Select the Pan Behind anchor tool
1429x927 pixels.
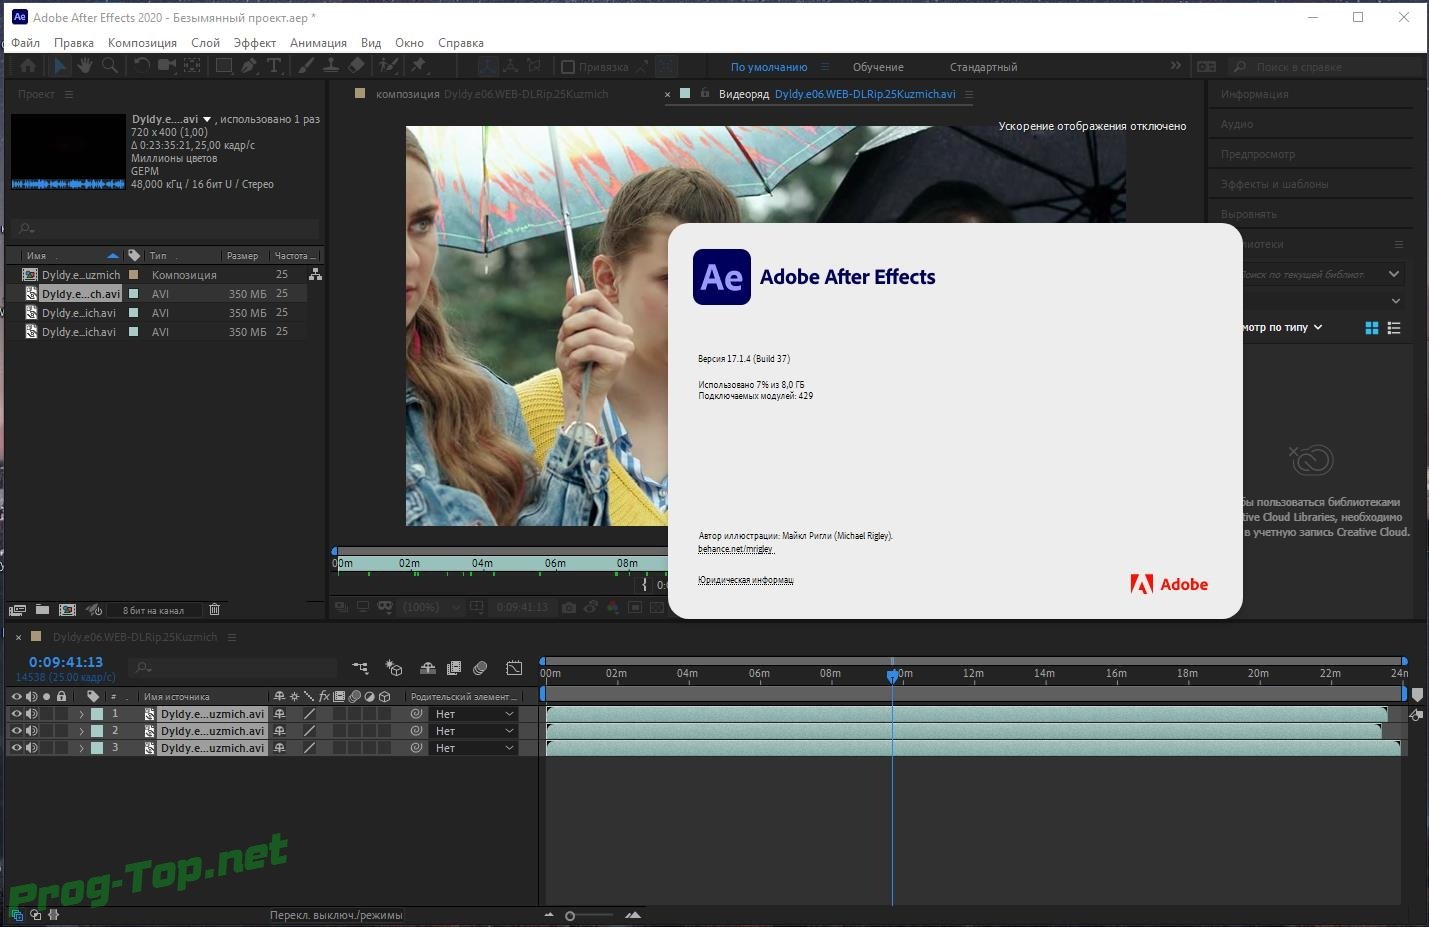(x=192, y=66)
